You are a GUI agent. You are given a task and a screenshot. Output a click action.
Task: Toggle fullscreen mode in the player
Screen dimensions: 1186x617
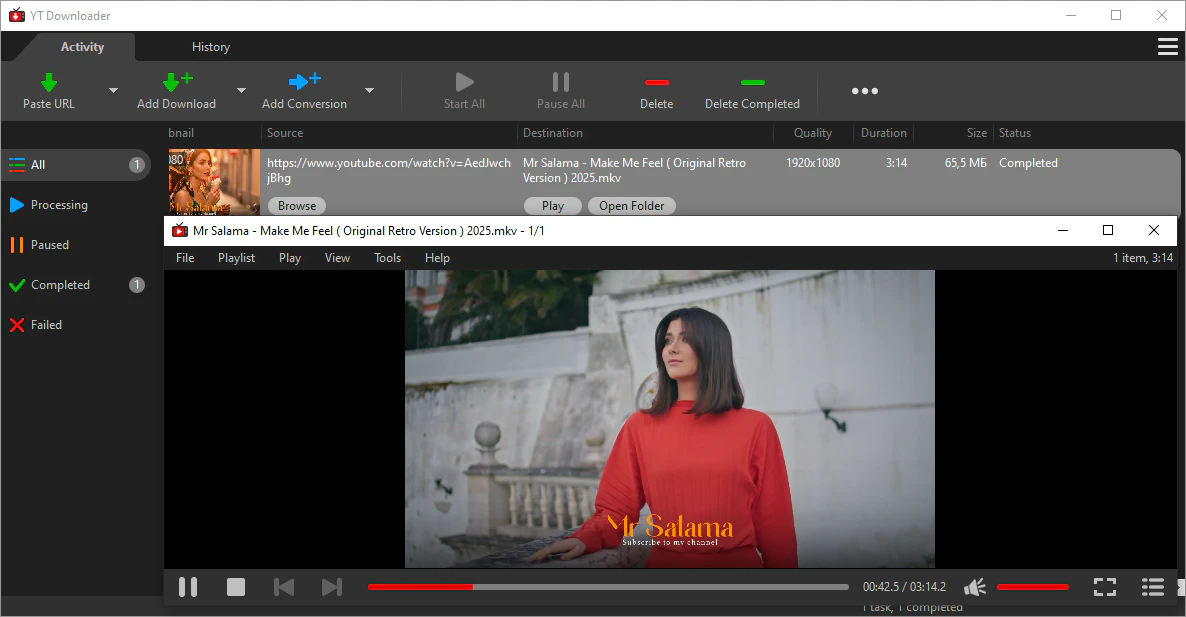tap(1104, 587)
